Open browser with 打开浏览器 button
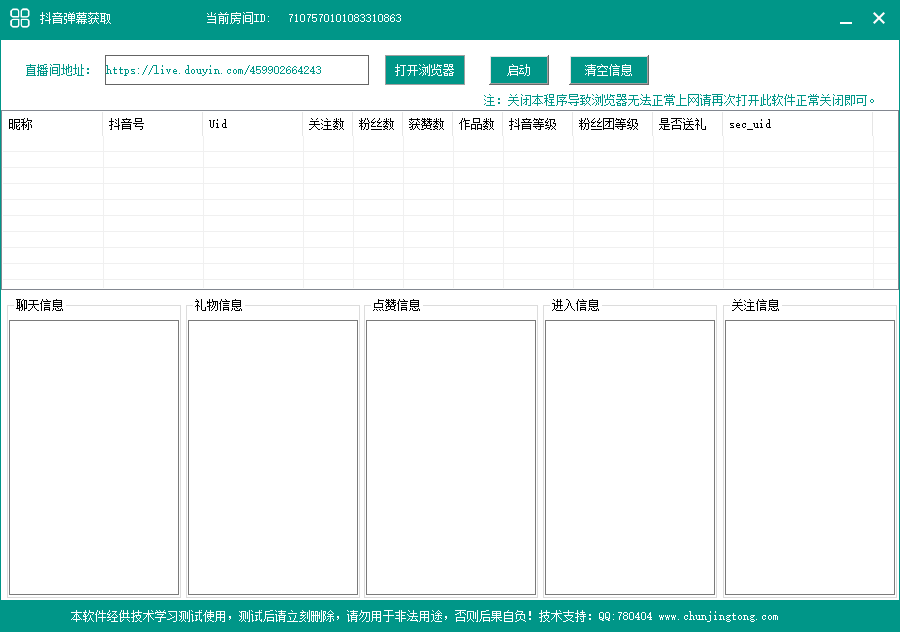Image resolution: width=900 pixels, height=632 pixels. tap(424, 70)
